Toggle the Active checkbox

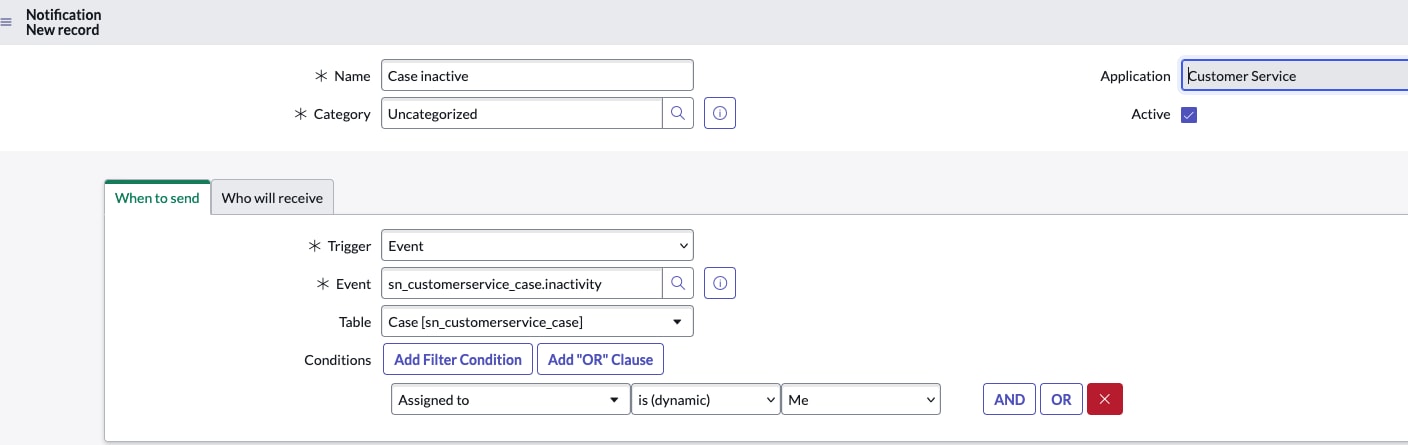tap(1189, 115)
